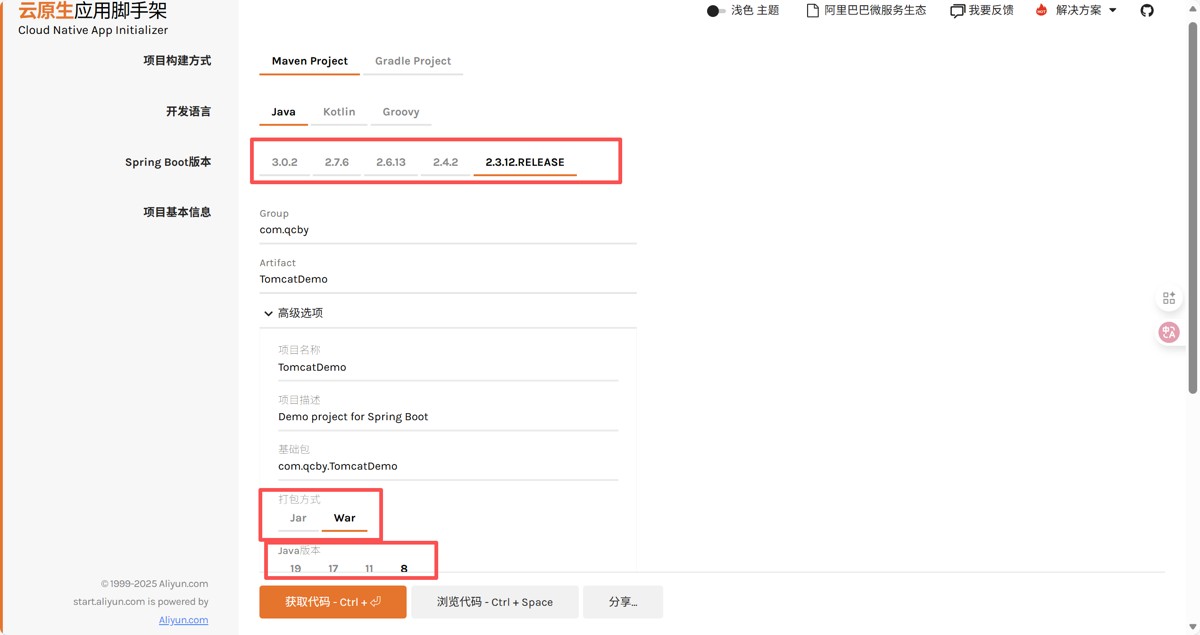1200x635 pixels.
Task: Click the Spring Boot版本 label
Action: point(168,162)
